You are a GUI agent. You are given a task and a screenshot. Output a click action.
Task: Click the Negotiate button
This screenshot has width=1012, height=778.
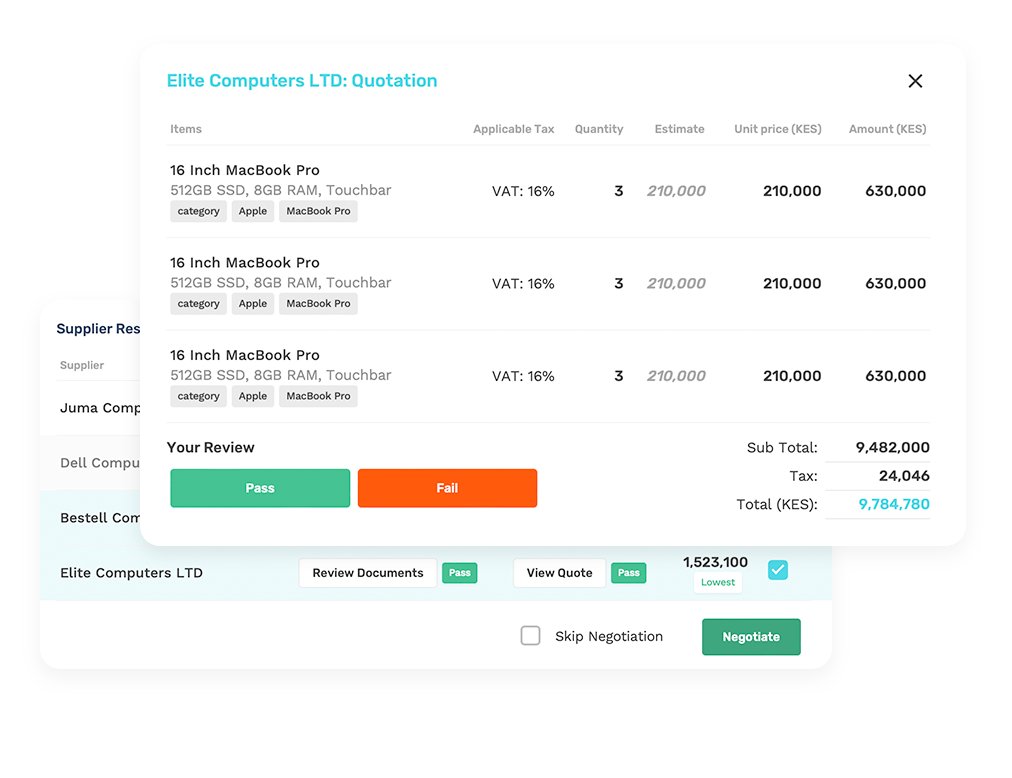(x=751, y=637)
